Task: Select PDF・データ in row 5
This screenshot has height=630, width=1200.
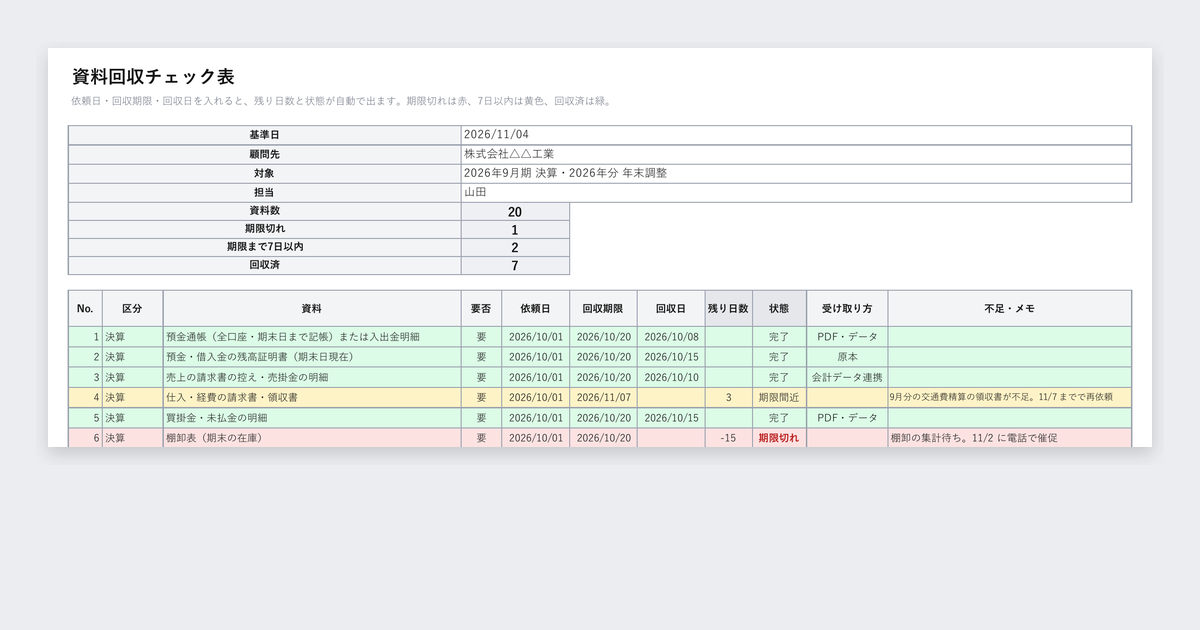Action: (x=847, y=418)
